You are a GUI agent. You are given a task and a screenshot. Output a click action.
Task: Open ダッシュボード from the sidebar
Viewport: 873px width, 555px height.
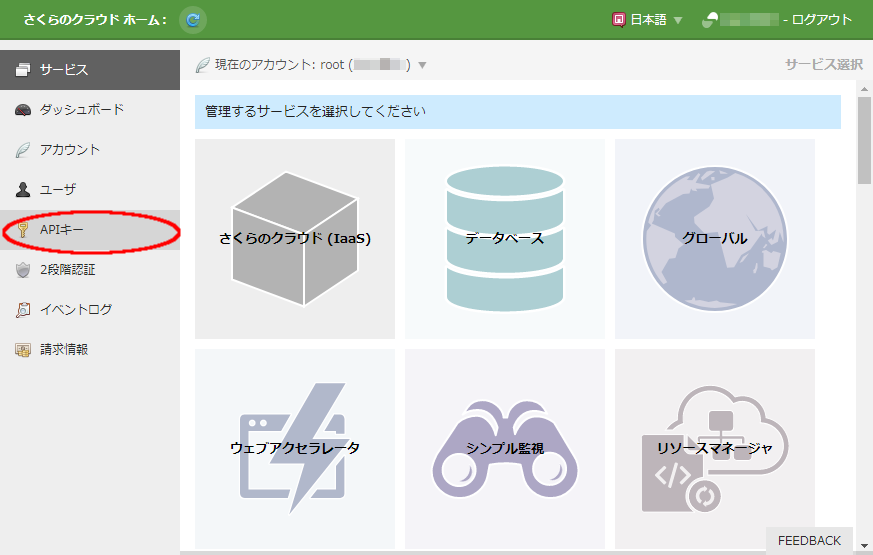(x=82, y=110)
